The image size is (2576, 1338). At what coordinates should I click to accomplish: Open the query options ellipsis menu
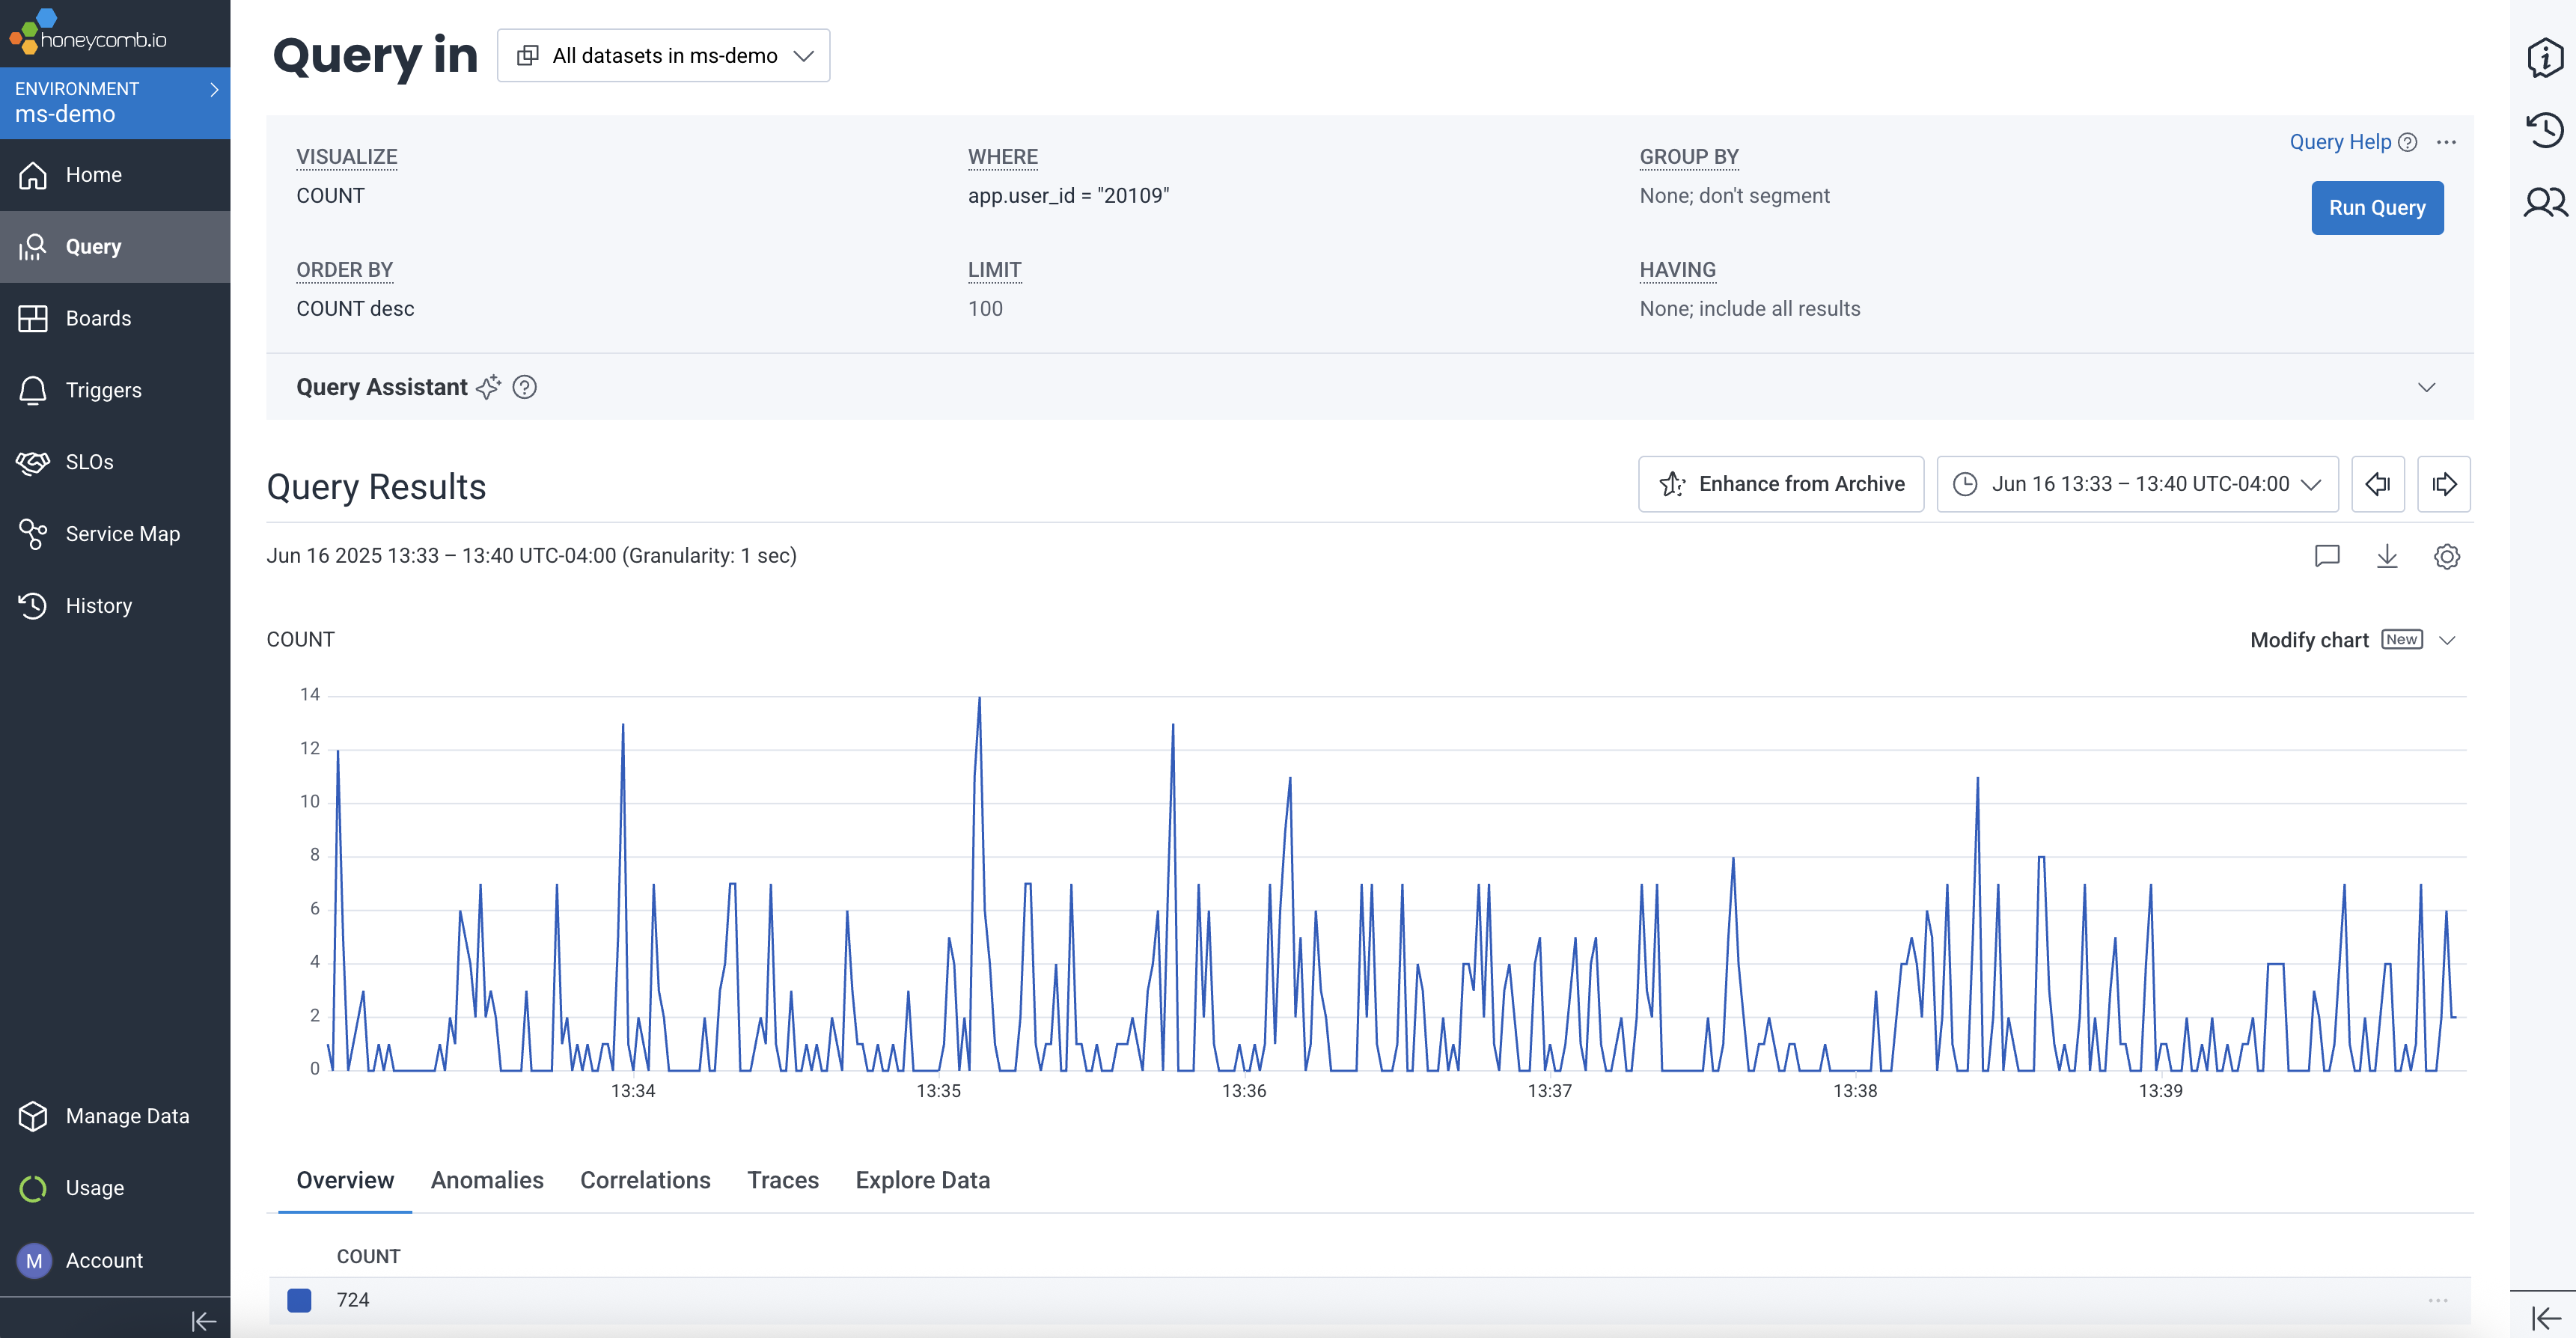(x=2446, y=142)
